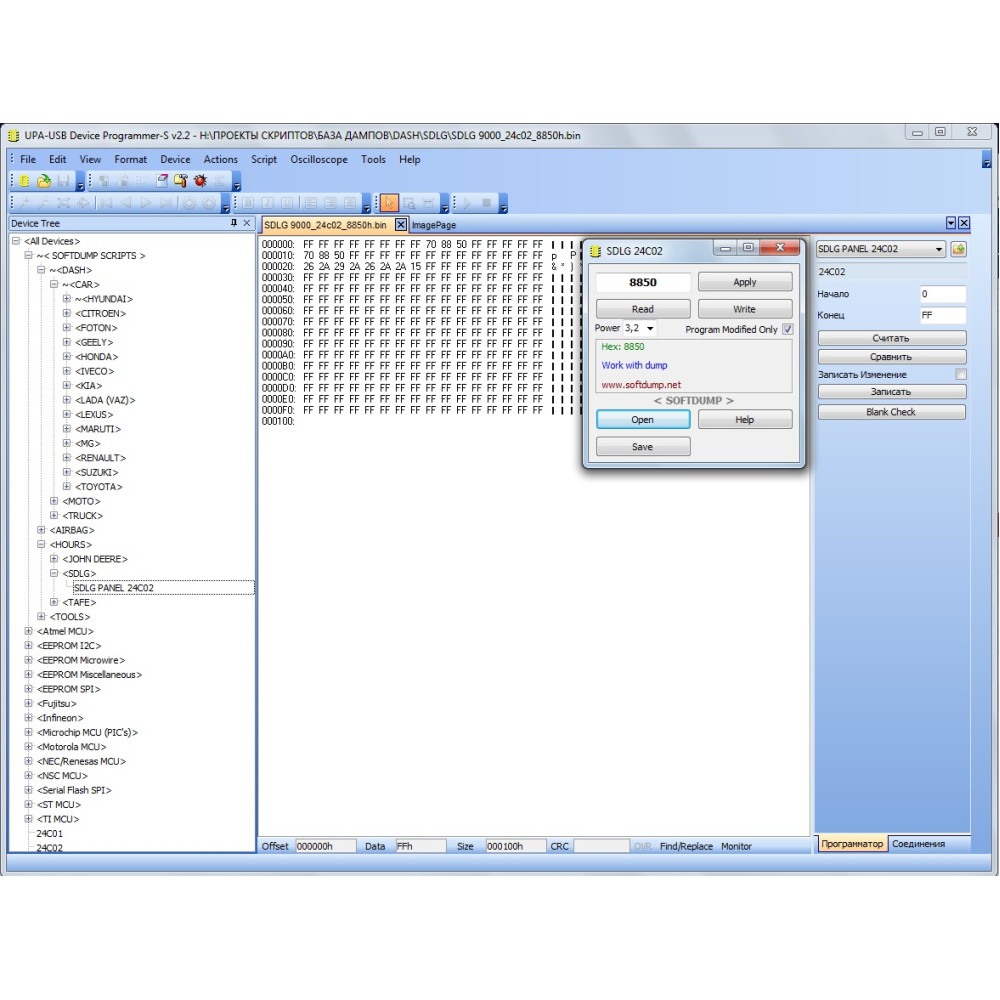Click the align left text icon
The image size is (1000, 1000).
[x=311, y=203]
